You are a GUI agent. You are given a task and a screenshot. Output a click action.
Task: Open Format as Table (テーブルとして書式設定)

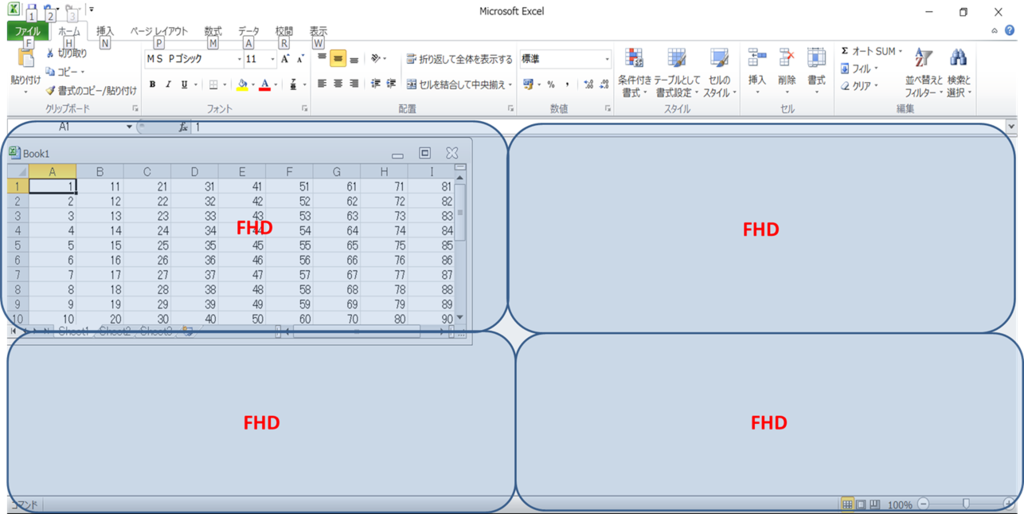(x=677, y=72)
